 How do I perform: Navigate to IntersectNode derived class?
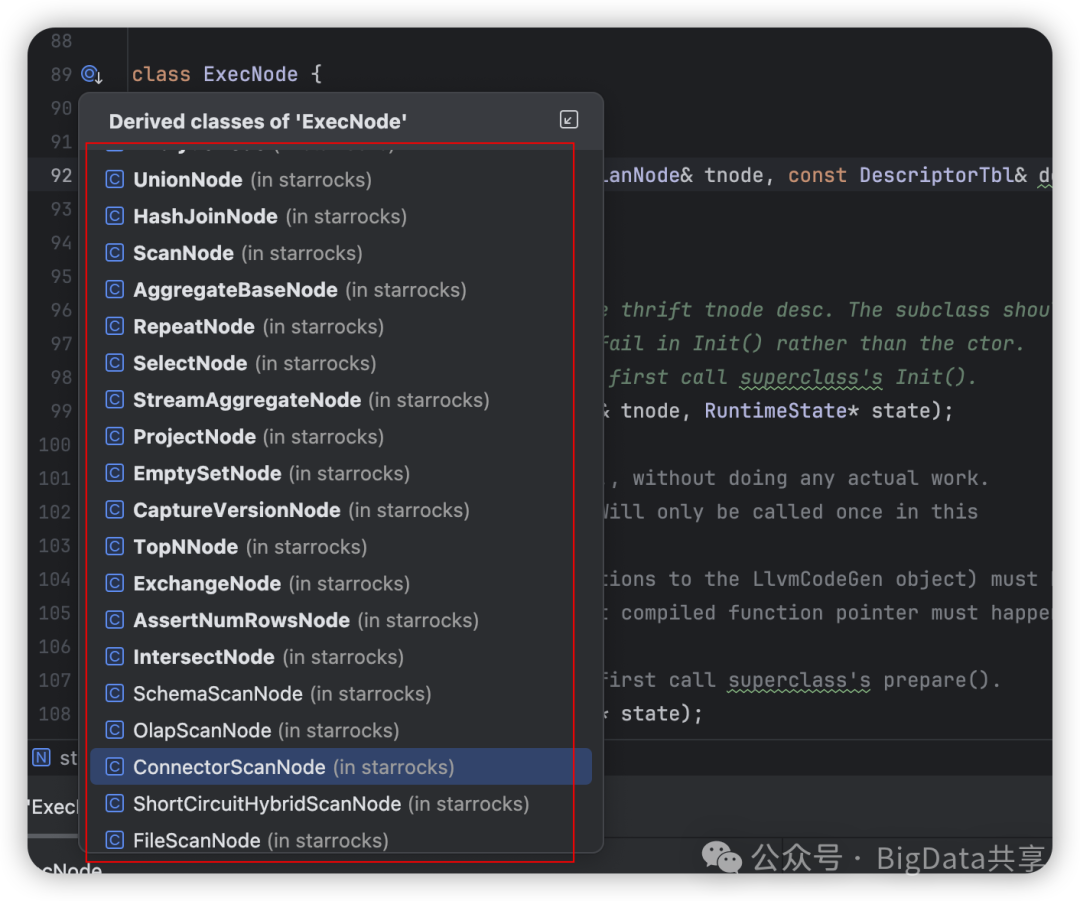coord(341,657)
